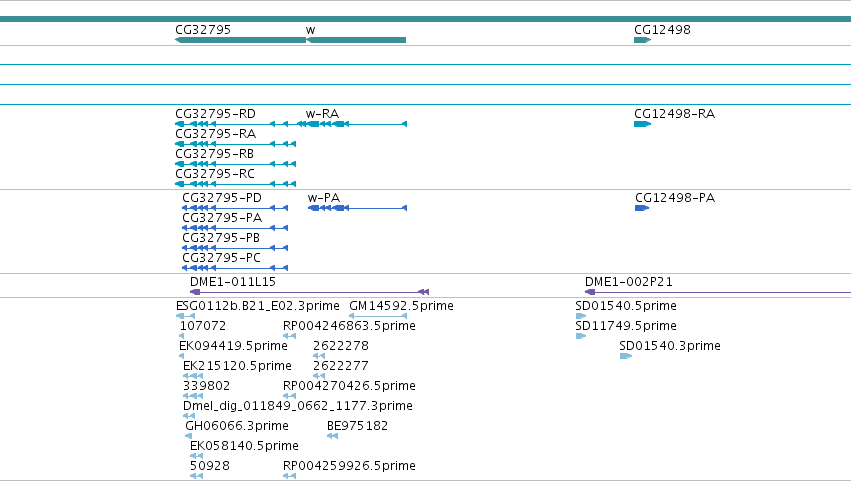851x481 pixels.
Task: Click the 107072 feature label
Action: tap(202, 326)
